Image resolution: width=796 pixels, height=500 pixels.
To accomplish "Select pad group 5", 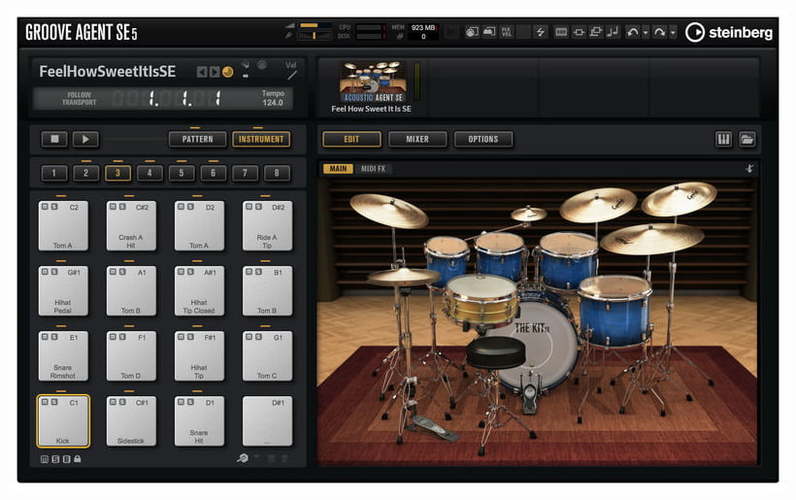I will point(181,173).
